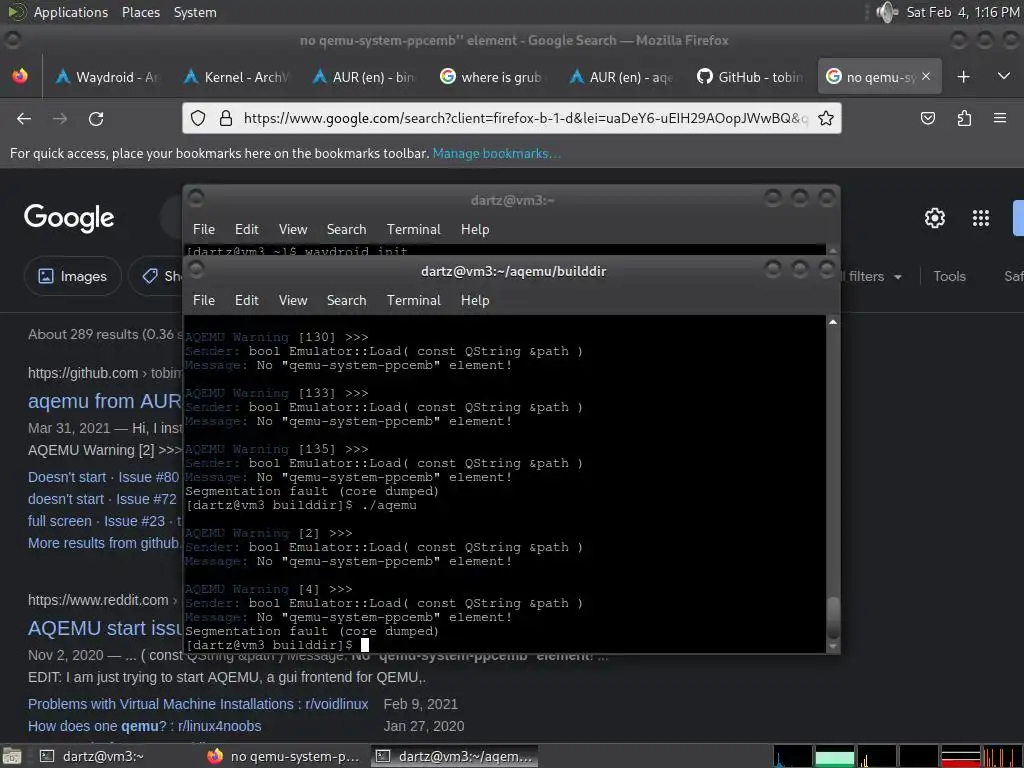This screenshot has height=768, width=1024.
Task: Open the Firefox hamburger application menu
Action: 1000,118
